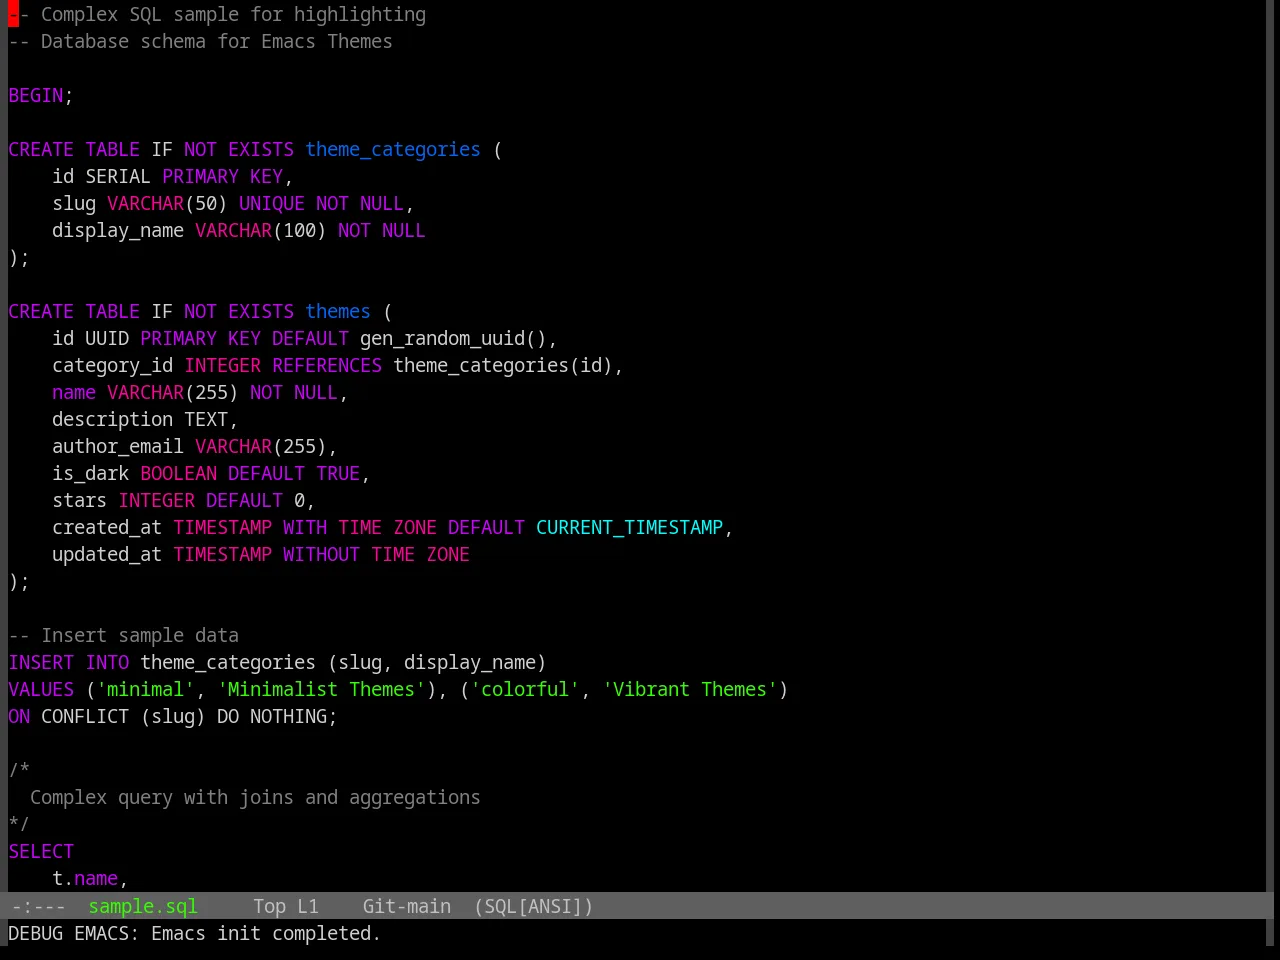Click the BEGIN keyword

[36, 95]
